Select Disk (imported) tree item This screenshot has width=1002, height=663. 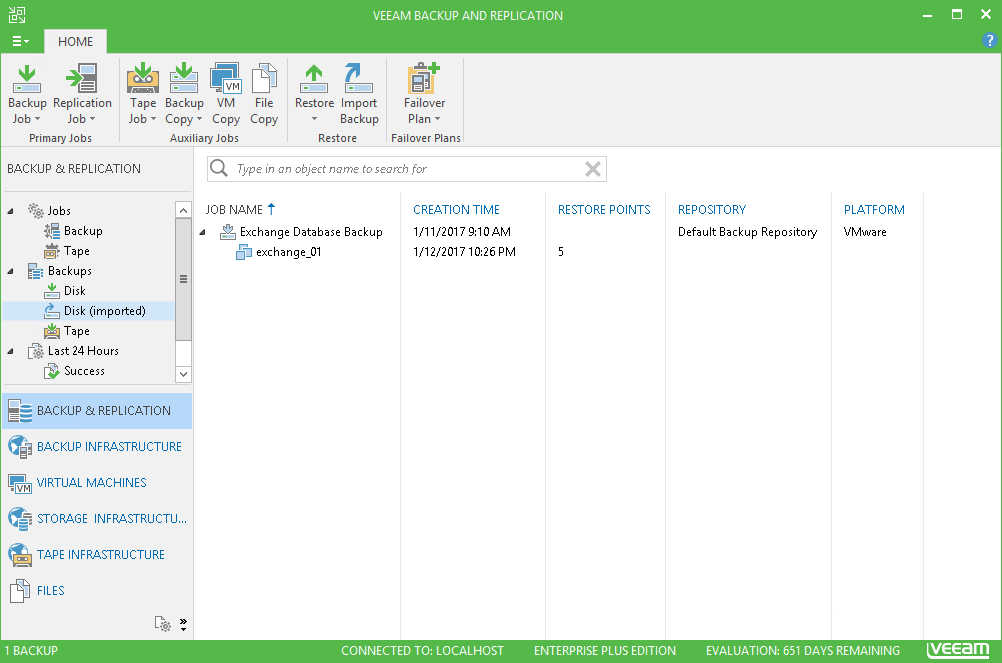pyautogui.click(x=104, y=311)
